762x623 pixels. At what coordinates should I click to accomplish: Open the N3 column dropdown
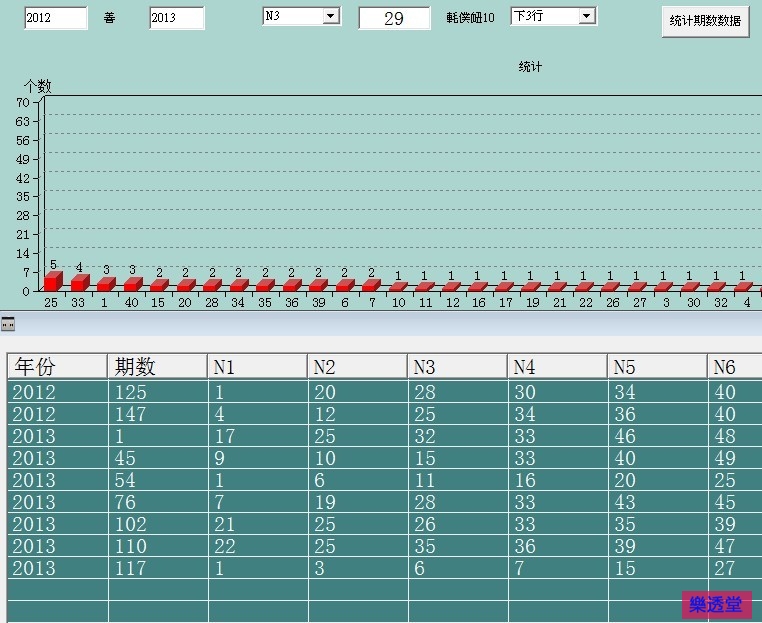[x=331, y=16]
